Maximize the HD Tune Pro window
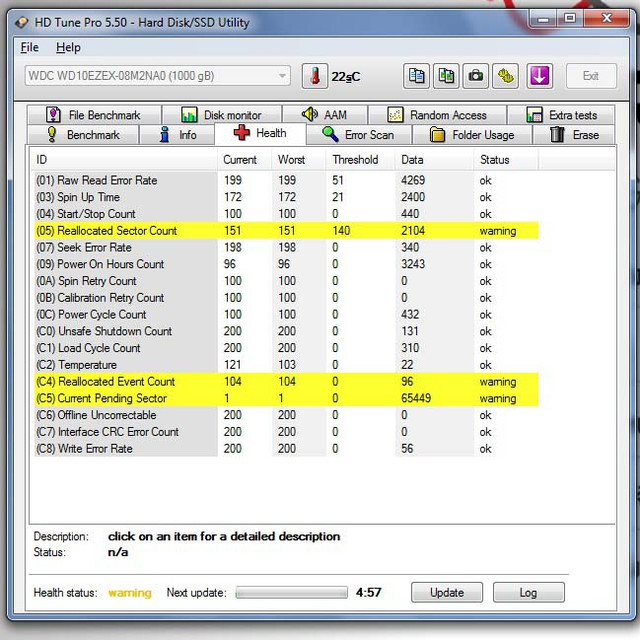 570,19
